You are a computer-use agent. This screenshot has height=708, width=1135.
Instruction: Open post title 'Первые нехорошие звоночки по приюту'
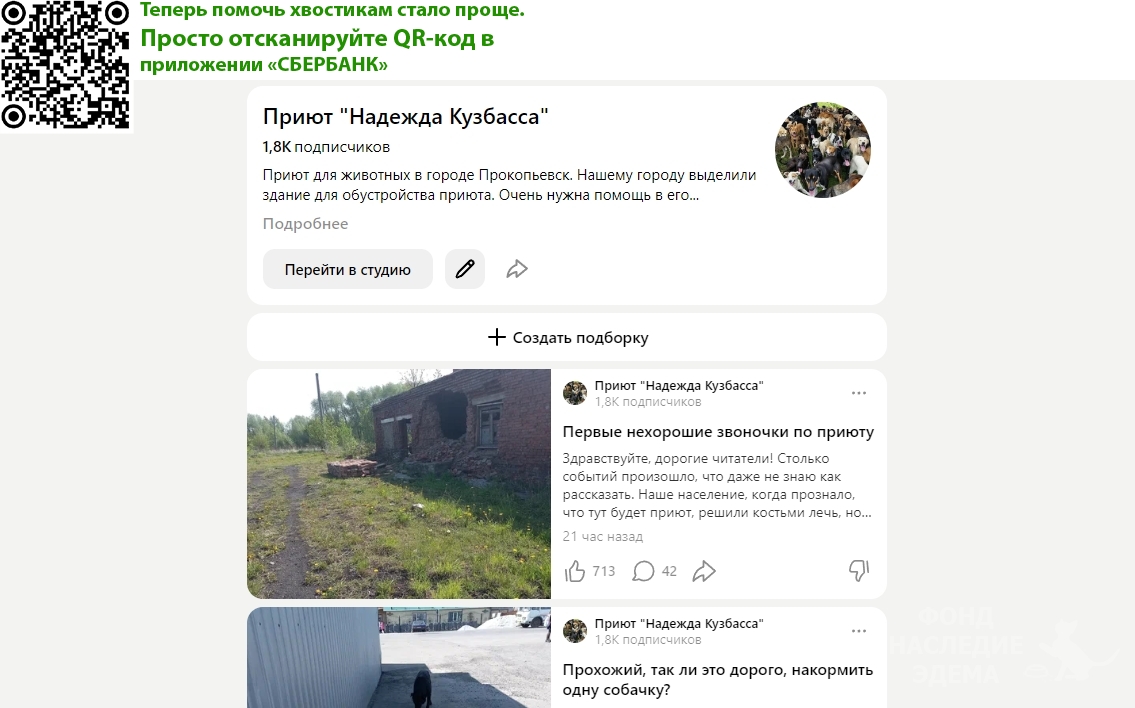pyautogui.click(x=718, y=432)
